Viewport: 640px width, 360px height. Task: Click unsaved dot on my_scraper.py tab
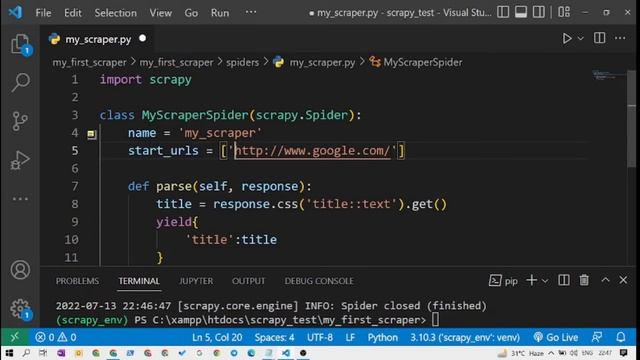(142, 38)
